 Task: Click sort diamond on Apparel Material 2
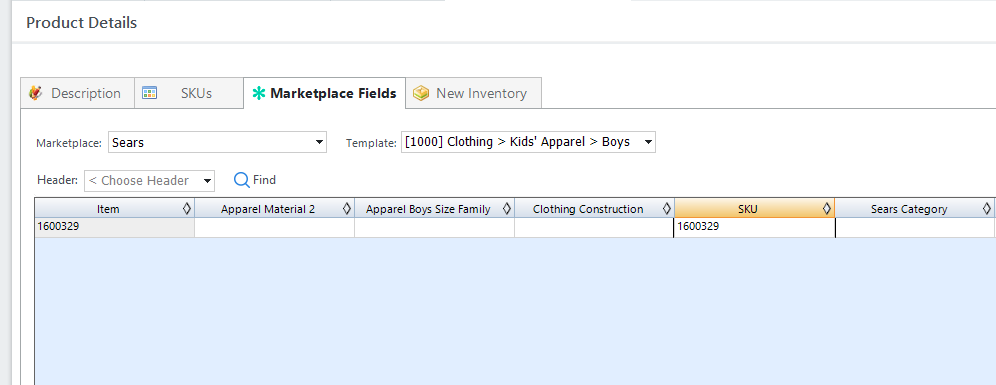(x=347, y=208)
